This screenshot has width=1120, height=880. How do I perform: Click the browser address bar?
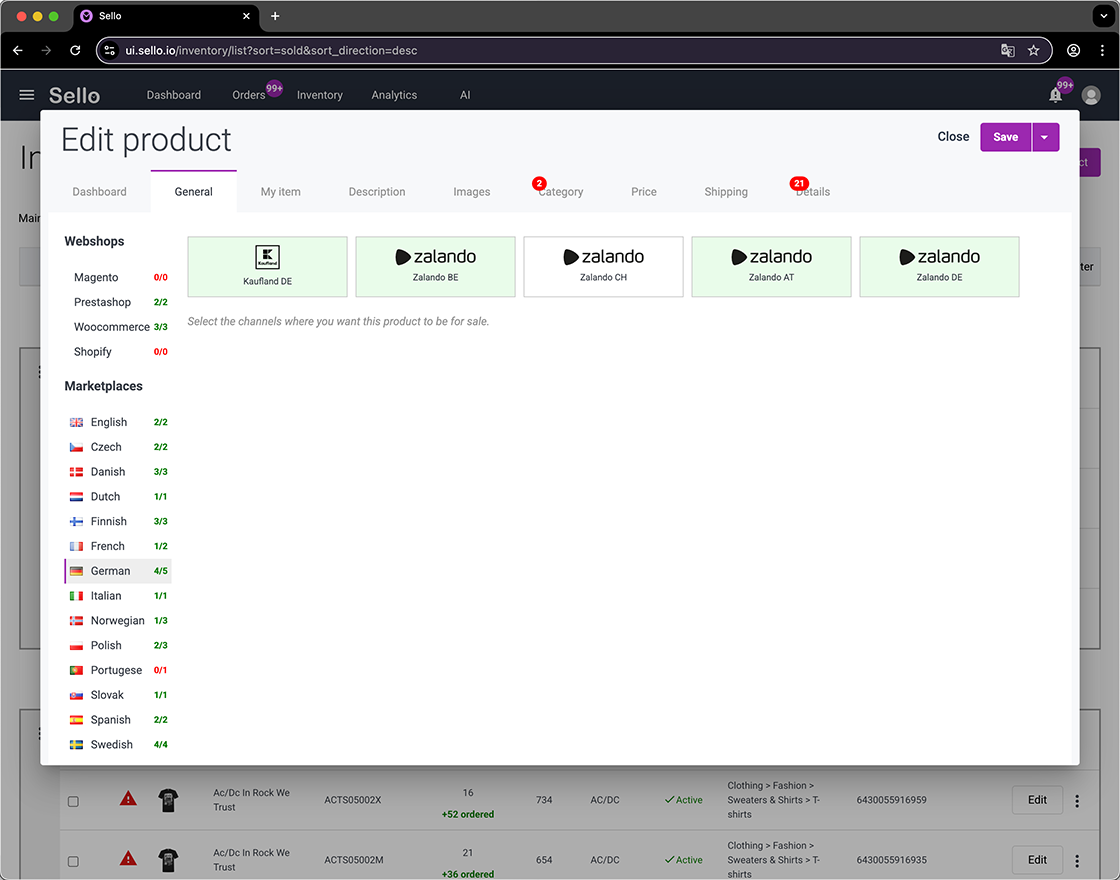click(400, 49)
